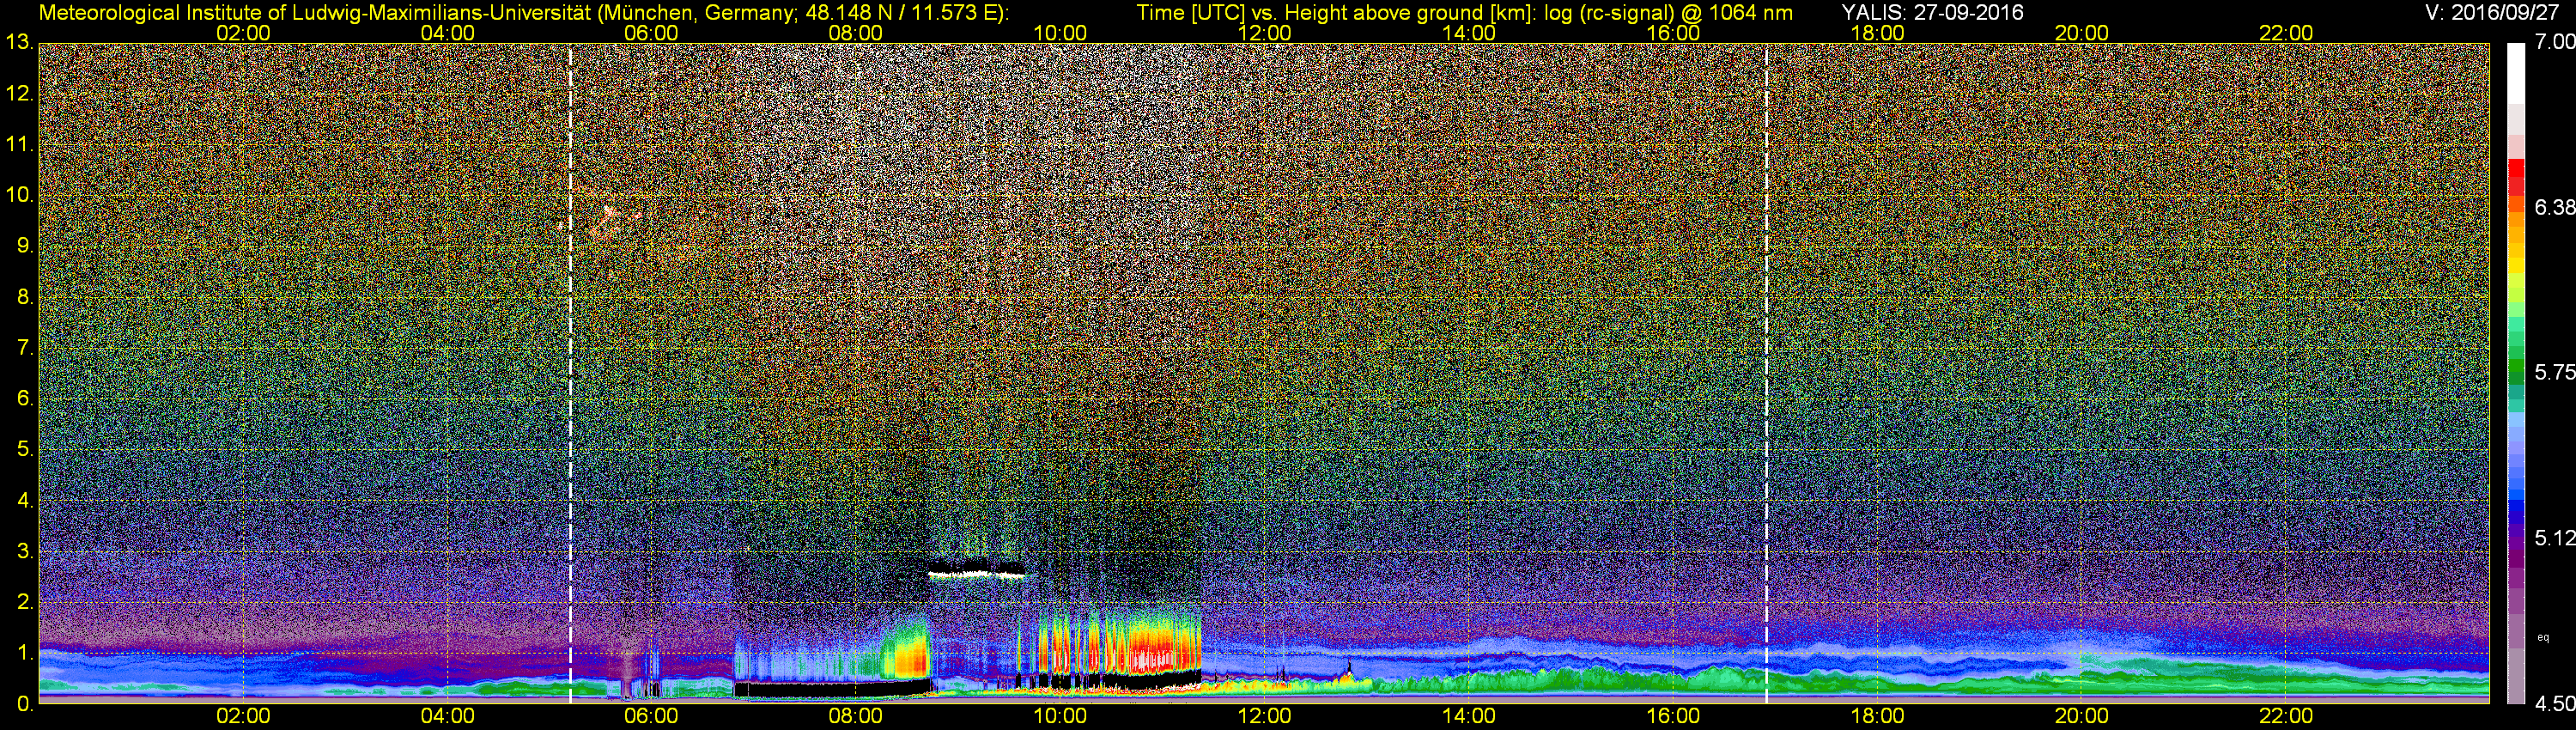Click the '06:00' label on the top time axis
This screenshot has height=730, width=2576.
point(651,33)
